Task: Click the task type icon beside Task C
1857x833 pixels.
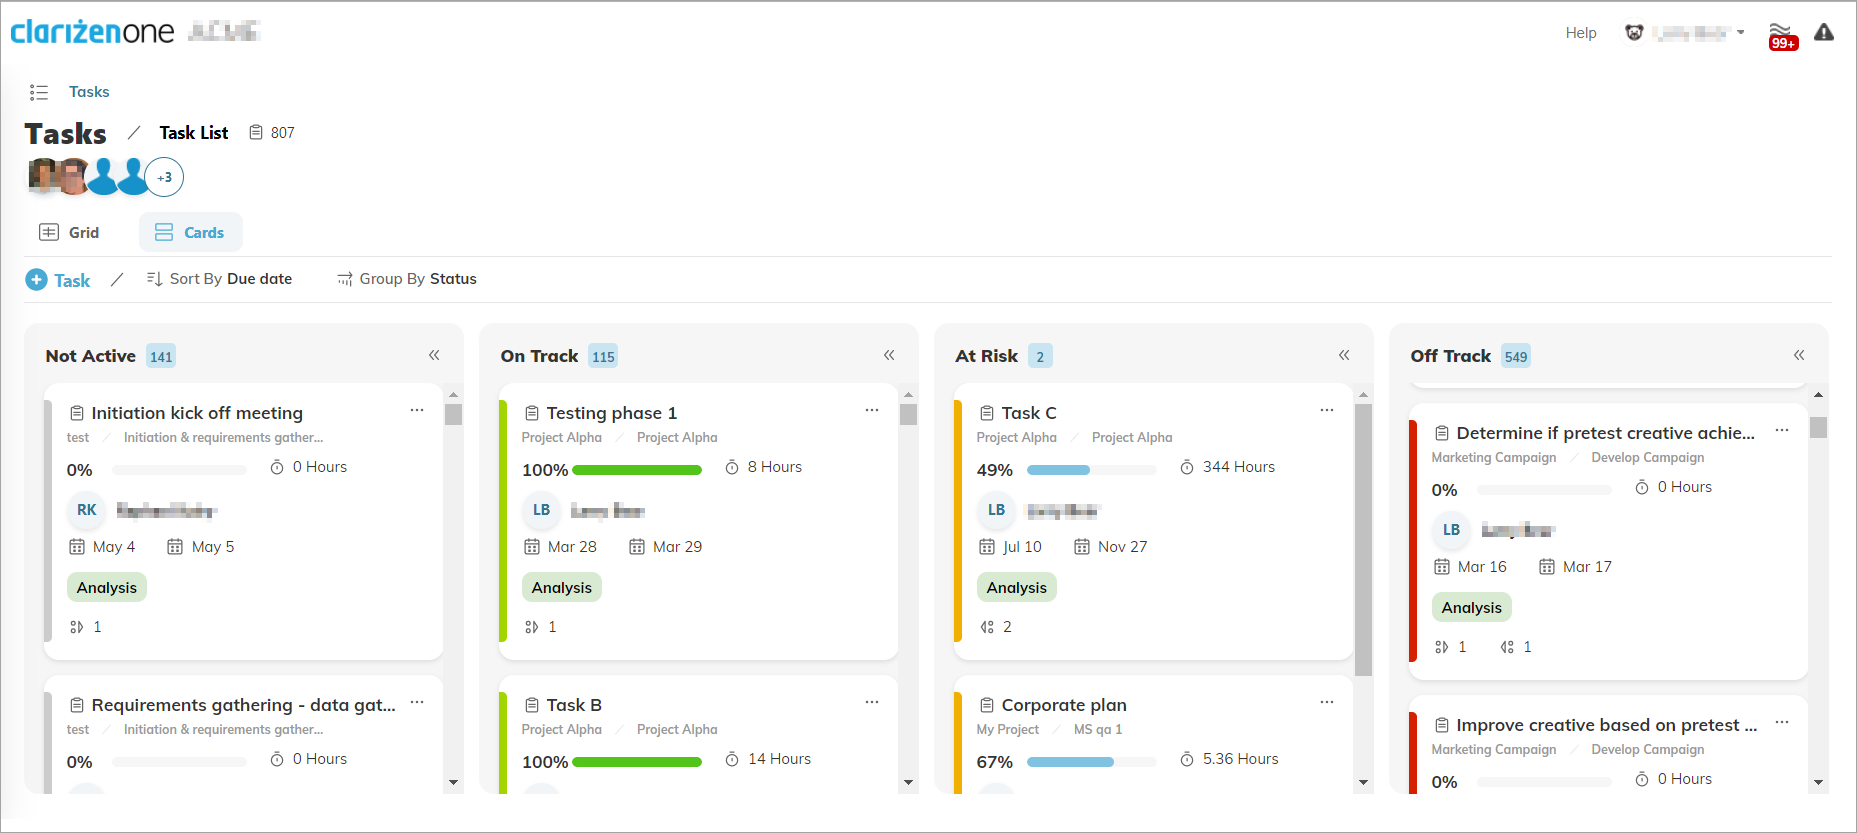Action: [987, 413]
